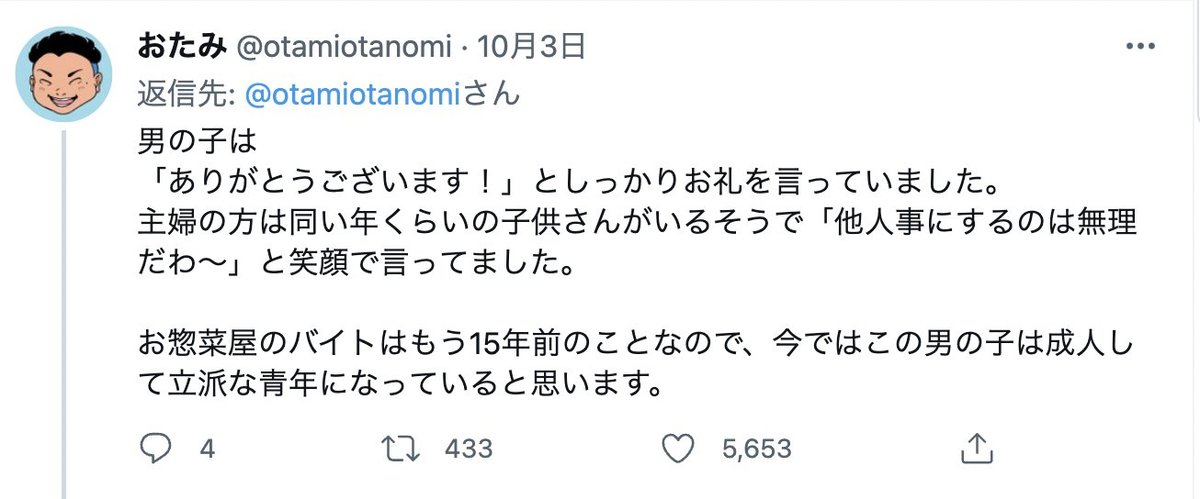1200x499 pixels.
Task: Click the display name おたみ
Action: [168, 47]
